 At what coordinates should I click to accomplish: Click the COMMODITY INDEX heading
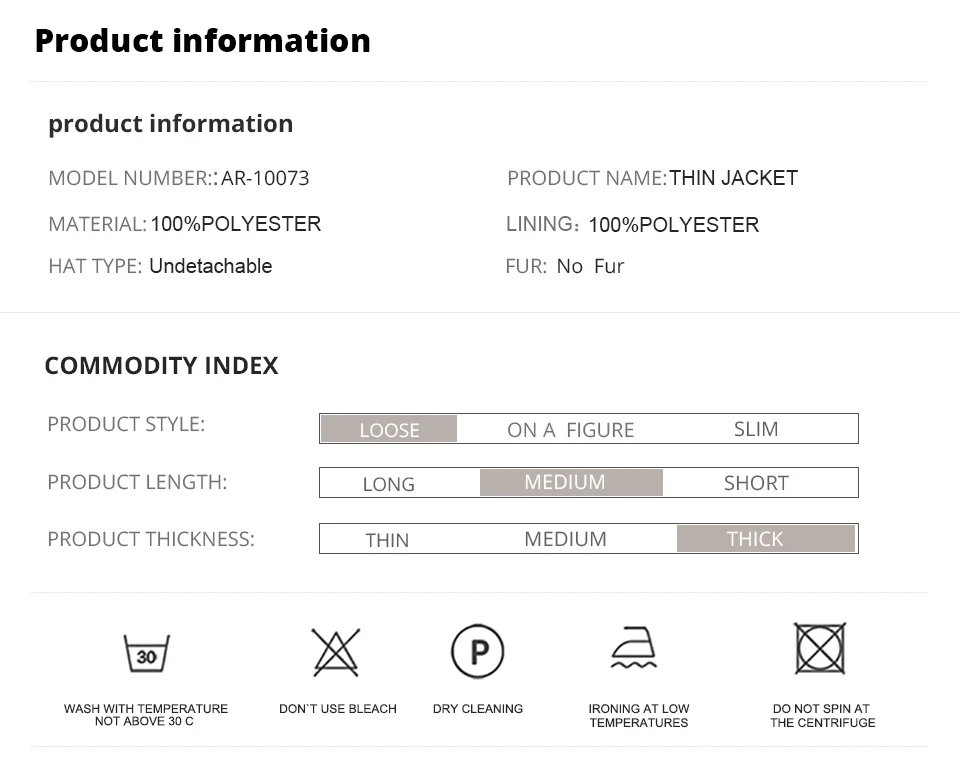tap(162, 366)
